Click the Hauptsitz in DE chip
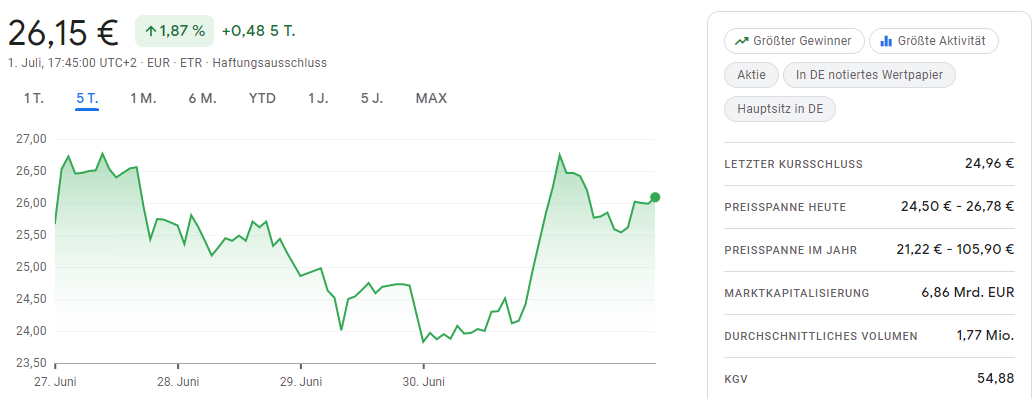1035x399 pixels. tap(780, 109)
